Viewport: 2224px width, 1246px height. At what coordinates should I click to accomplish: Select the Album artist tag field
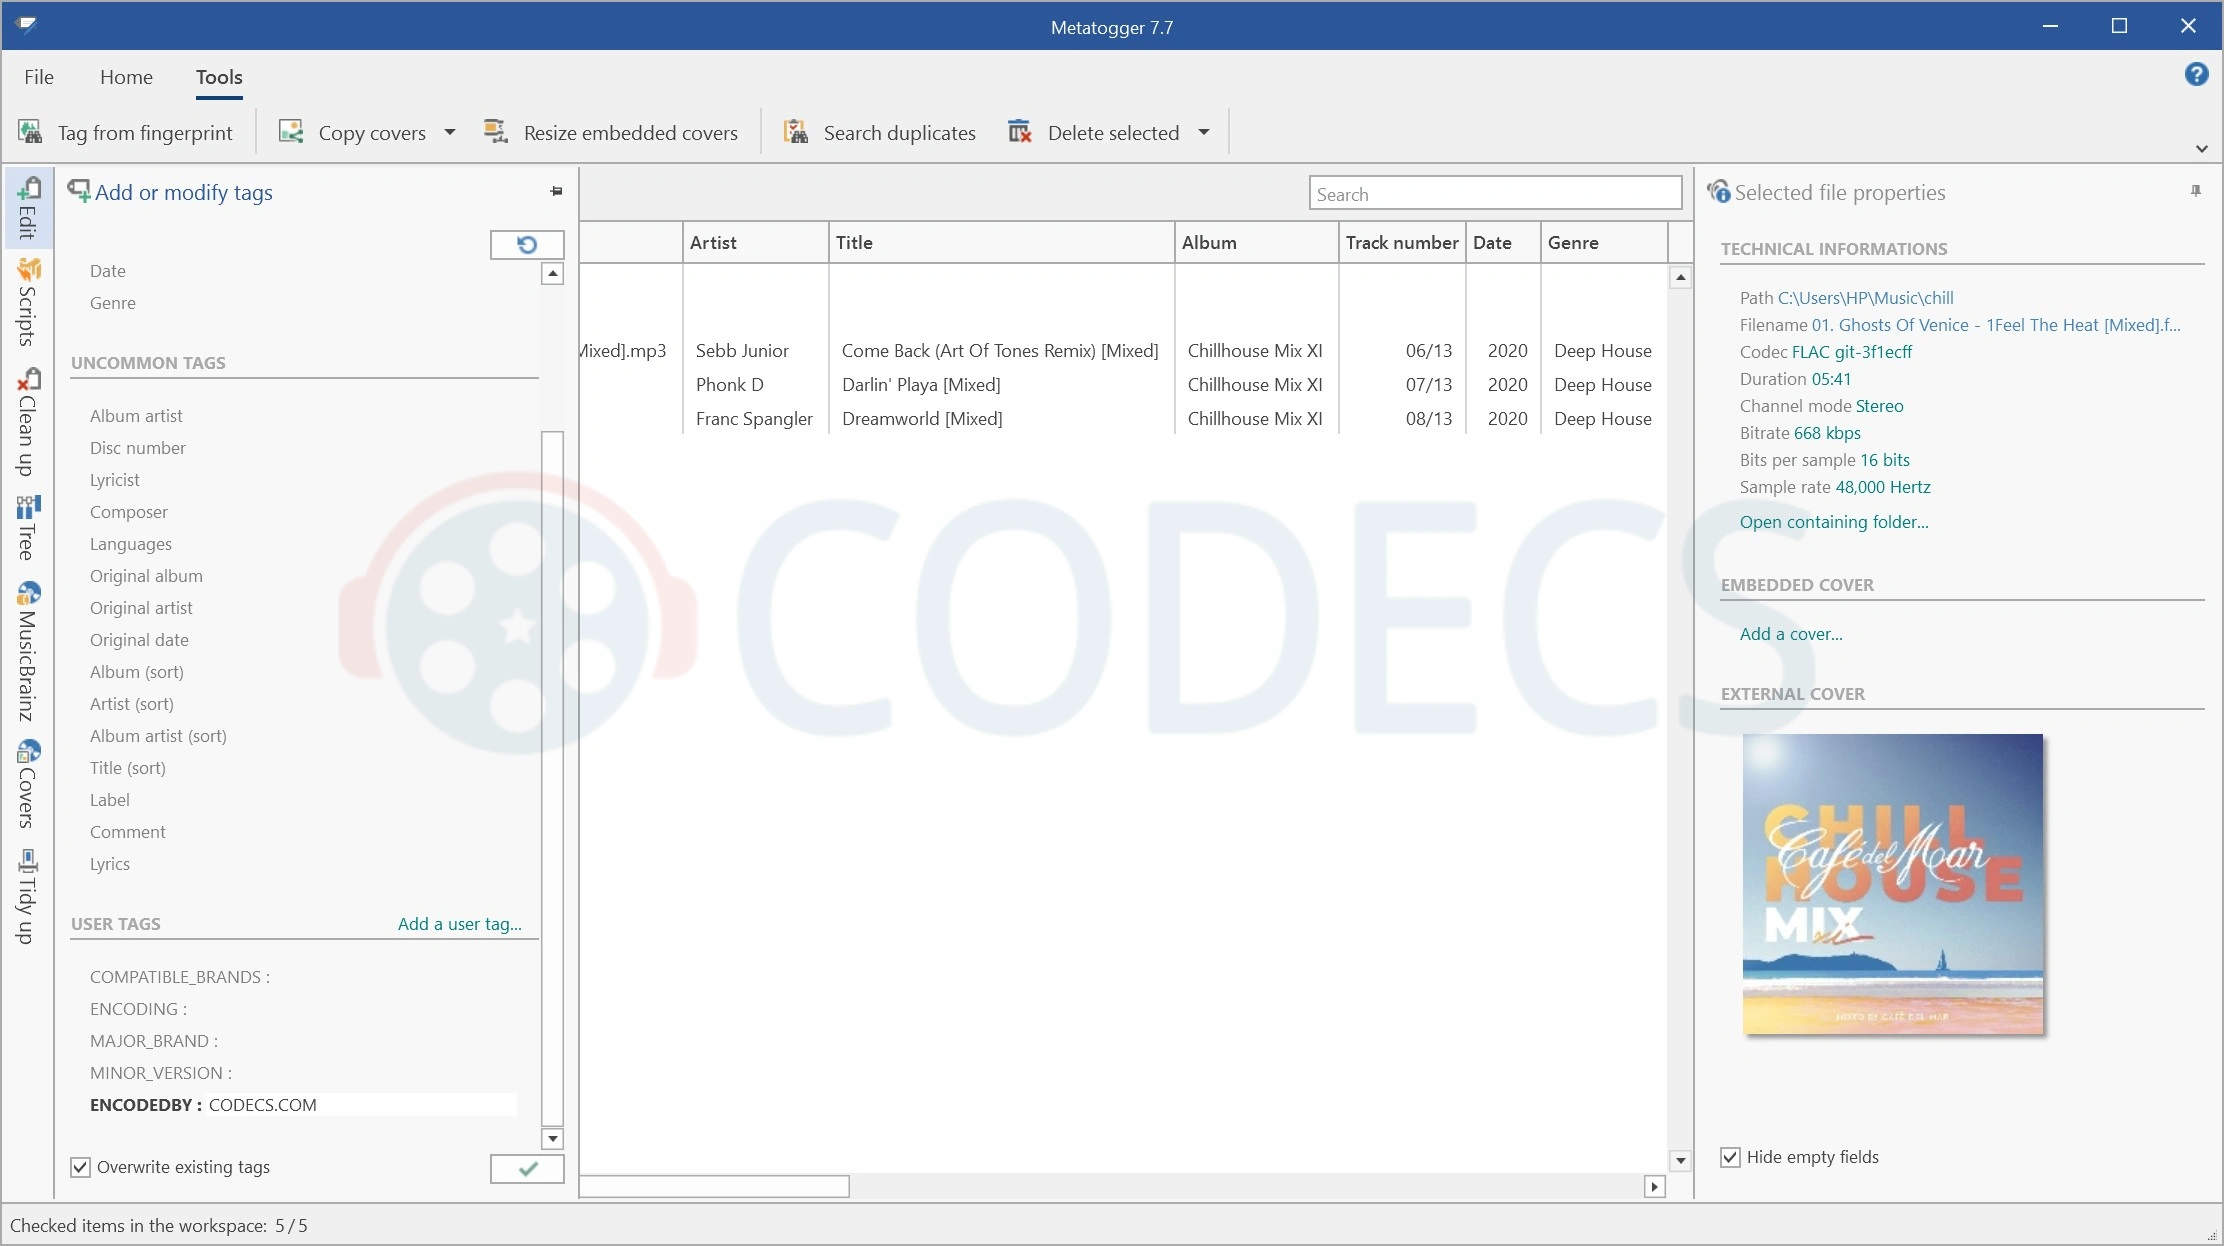[136, 416]
